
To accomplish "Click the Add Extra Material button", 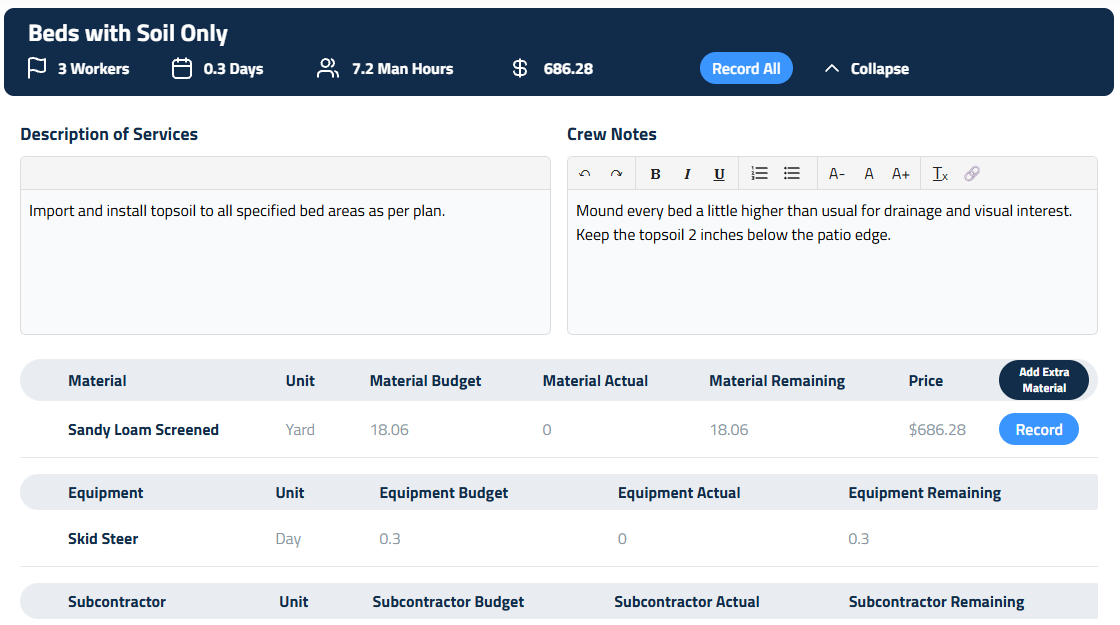I will tap(1044, 380).
